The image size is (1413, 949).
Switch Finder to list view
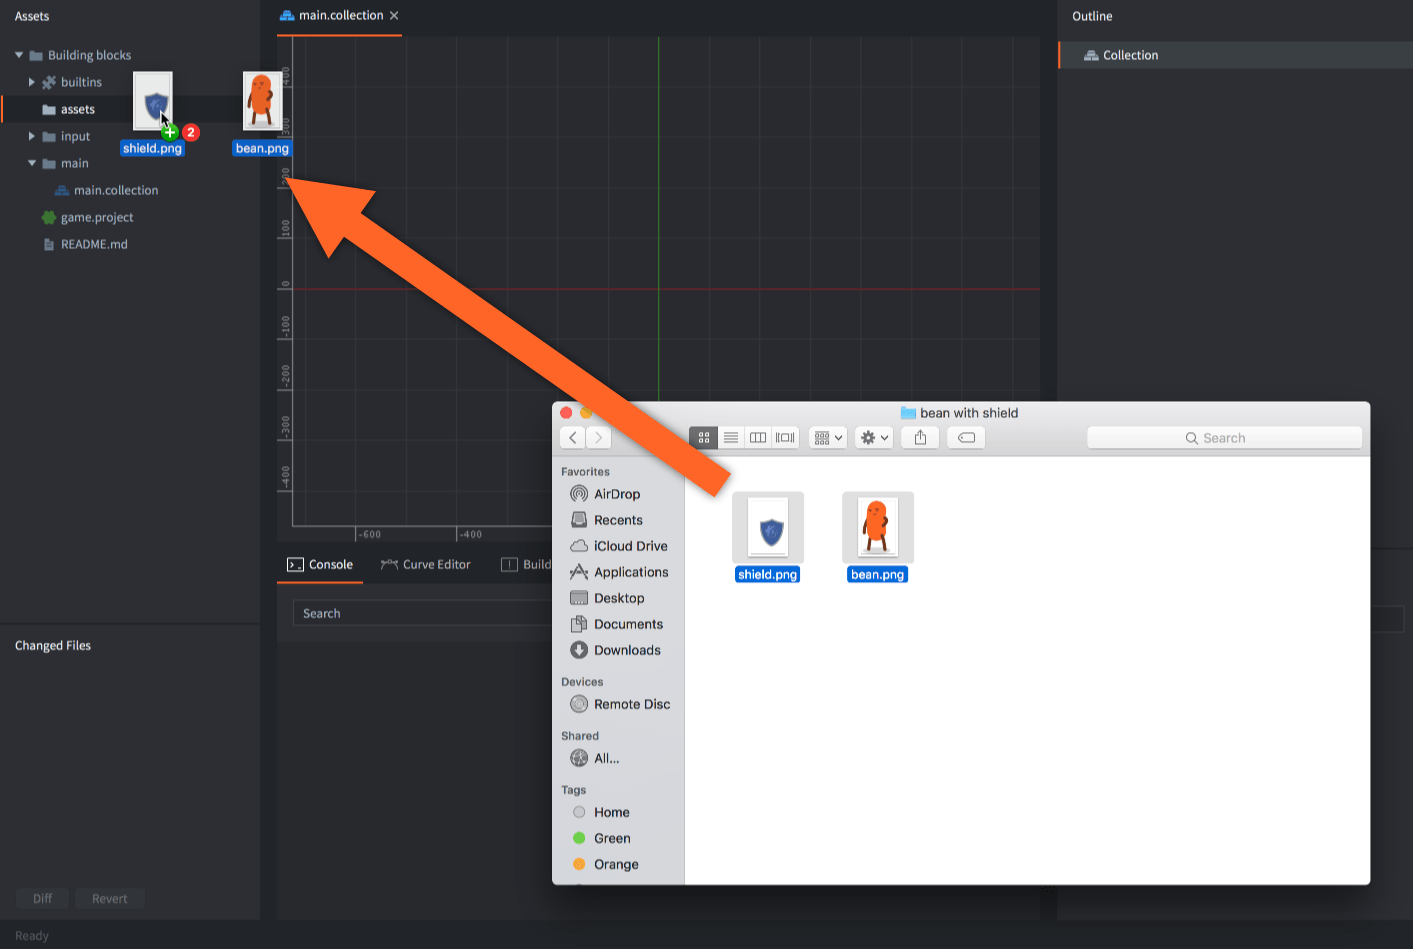point(731,438)
